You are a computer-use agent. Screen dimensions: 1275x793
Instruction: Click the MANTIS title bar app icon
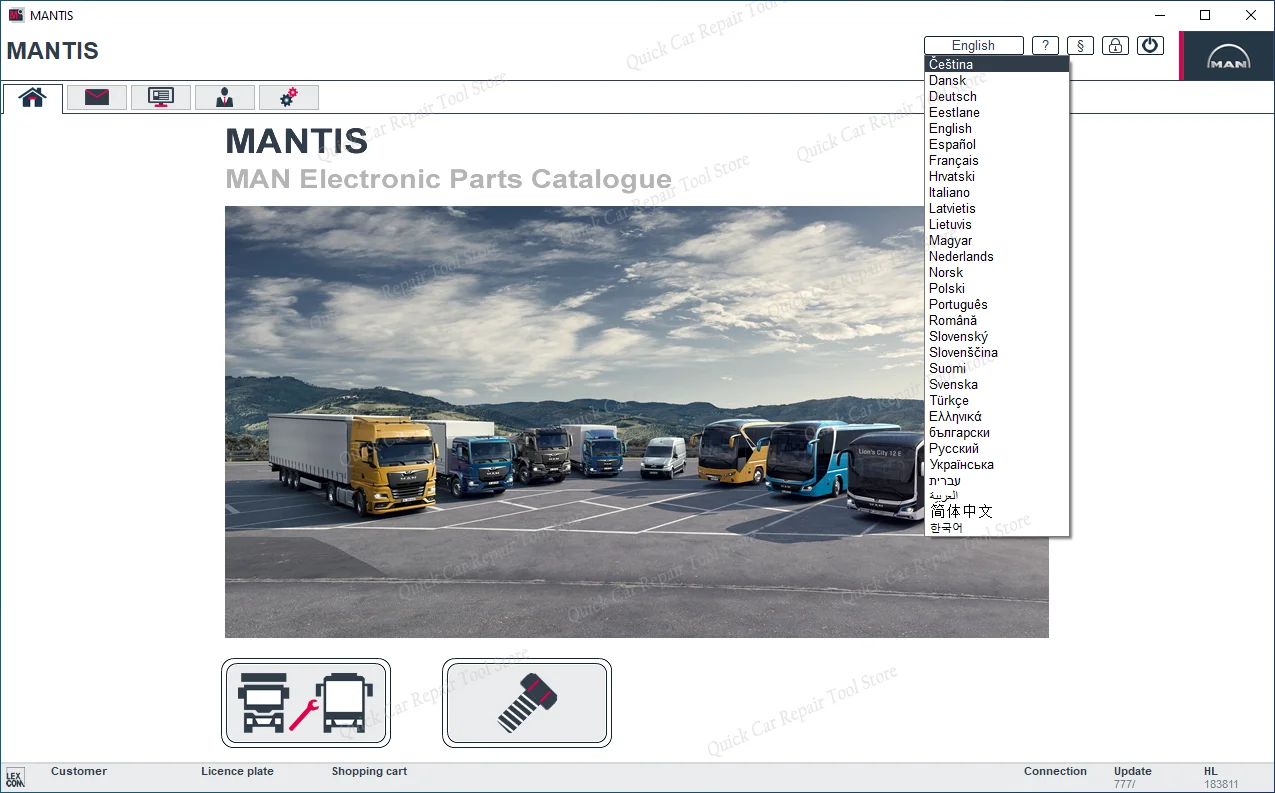16,15
